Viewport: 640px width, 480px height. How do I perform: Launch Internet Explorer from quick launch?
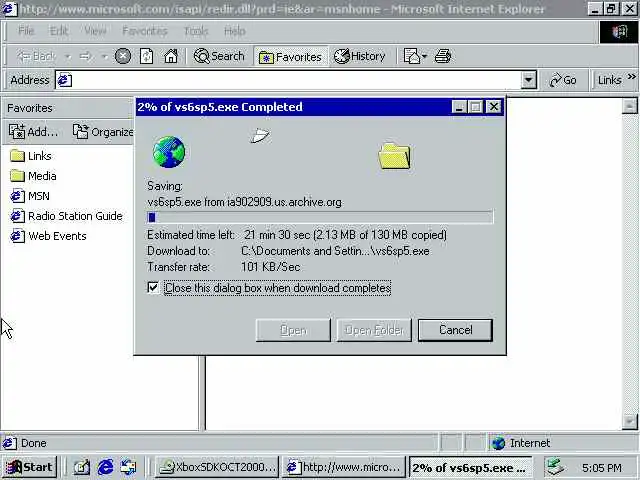click(x=105, y=467)
